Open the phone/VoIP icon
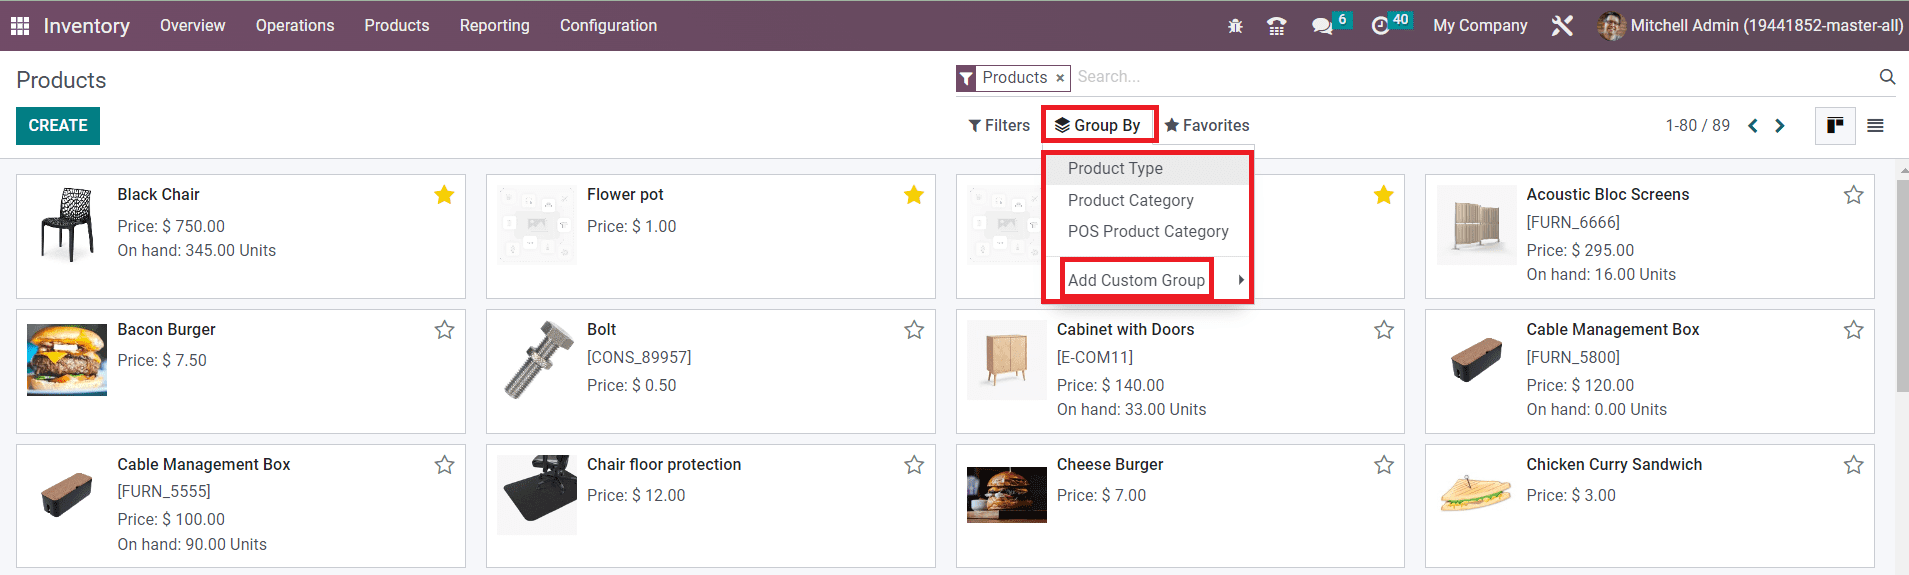The image size is (1909, 575). pos(1277,26)
